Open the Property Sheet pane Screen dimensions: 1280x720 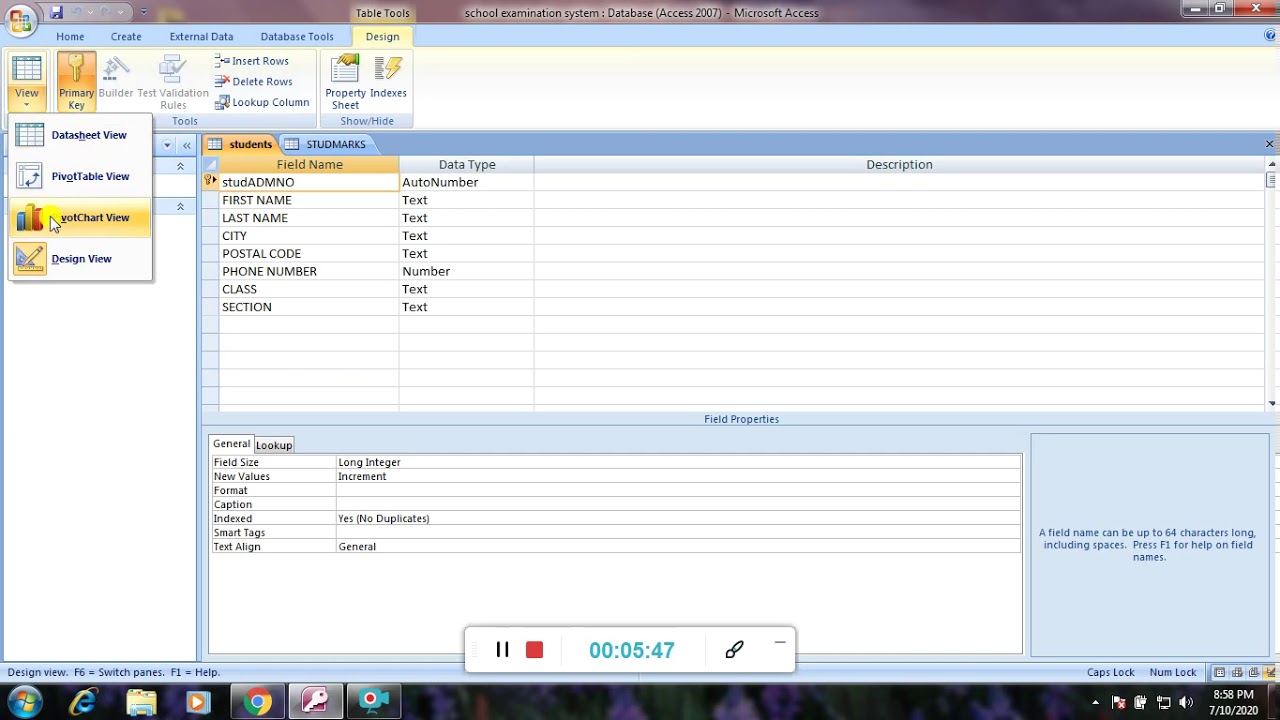point(345,81)
